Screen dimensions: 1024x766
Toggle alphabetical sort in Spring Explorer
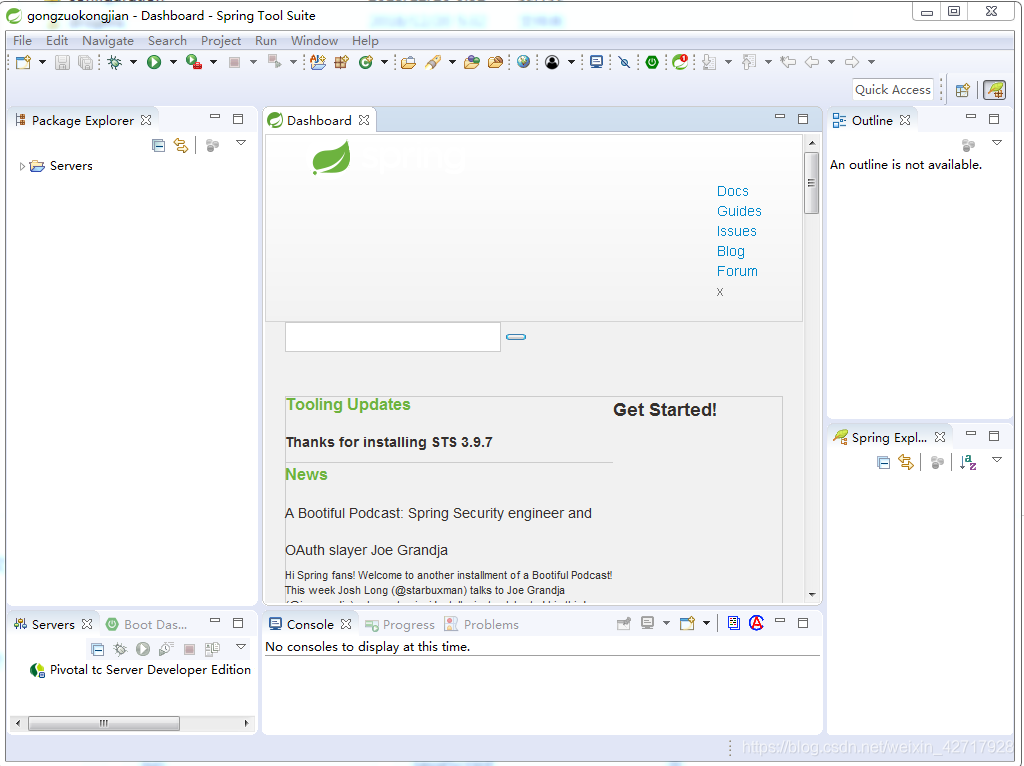(968, 462)
